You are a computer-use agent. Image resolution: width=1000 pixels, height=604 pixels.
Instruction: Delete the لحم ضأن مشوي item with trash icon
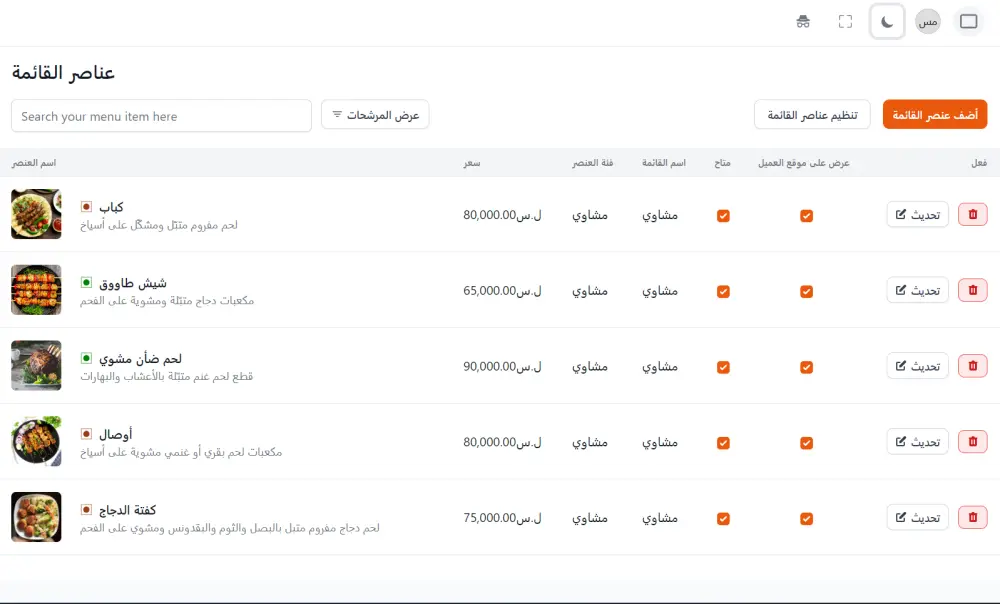point(971,365)
